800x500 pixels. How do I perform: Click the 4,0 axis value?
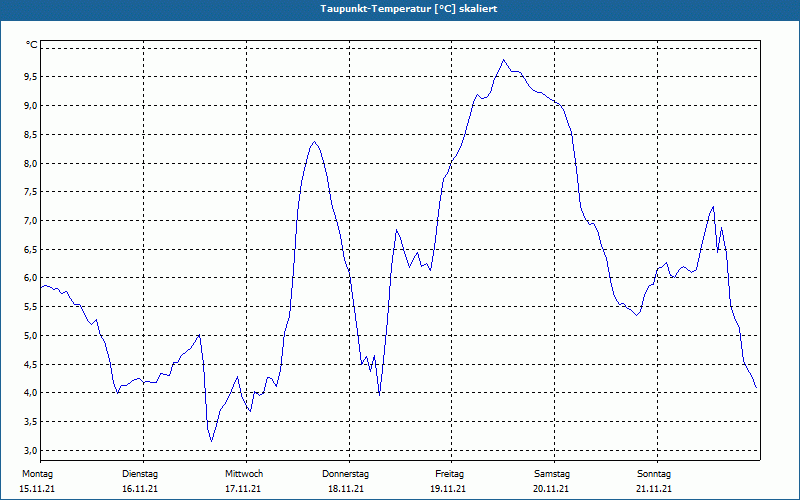32,393
